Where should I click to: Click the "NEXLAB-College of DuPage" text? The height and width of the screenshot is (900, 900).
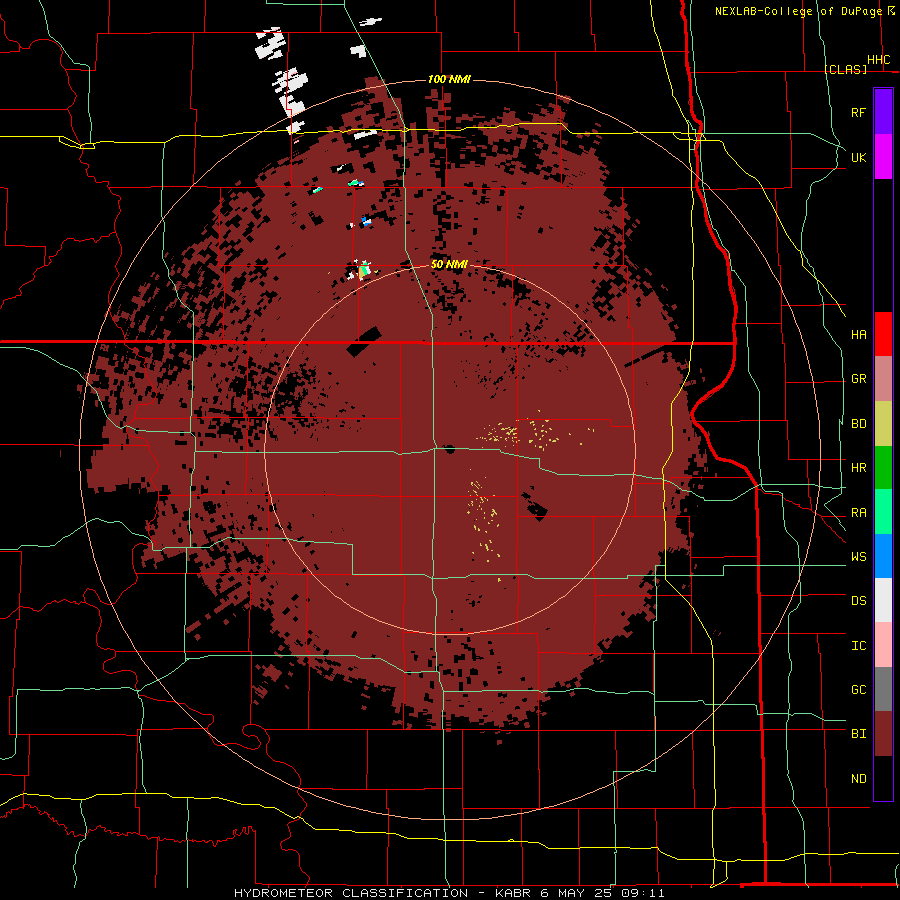tap(798, 11)
